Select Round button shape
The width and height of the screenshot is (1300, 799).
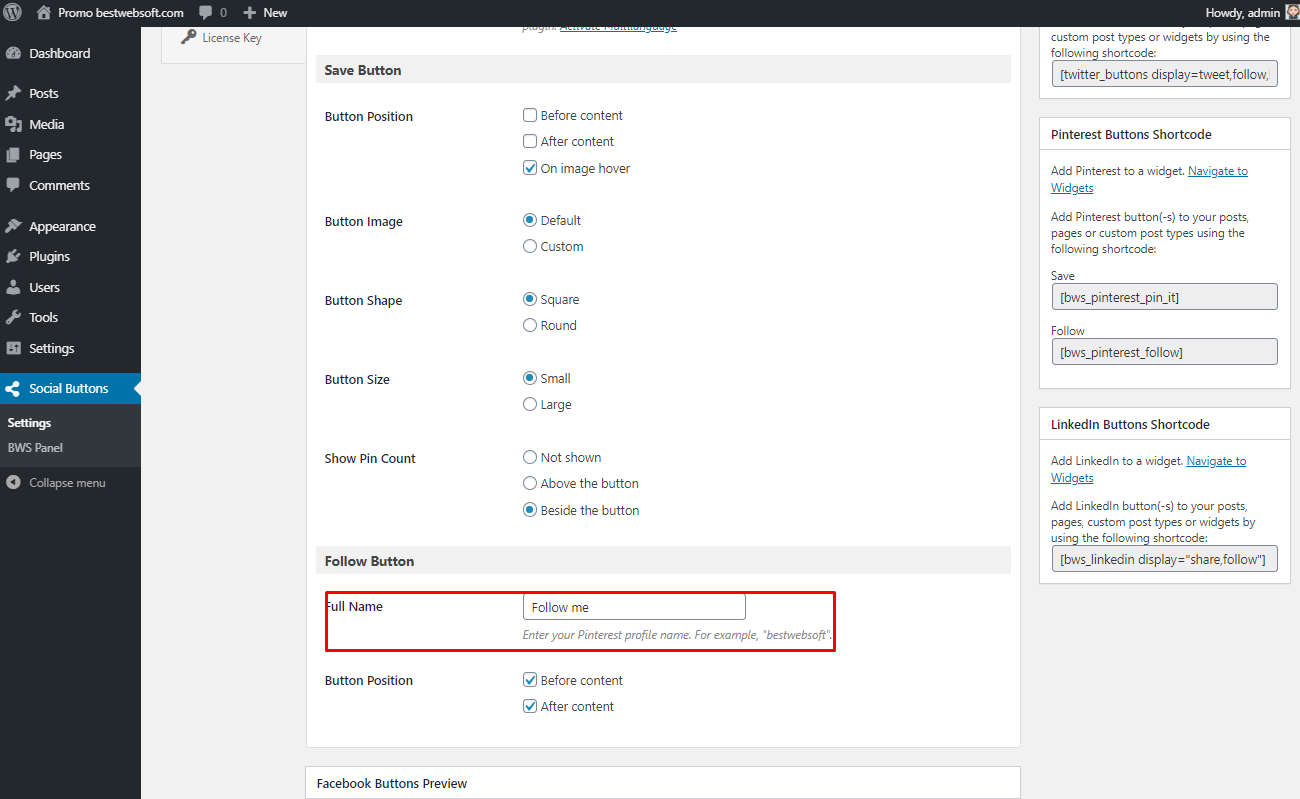530,325
